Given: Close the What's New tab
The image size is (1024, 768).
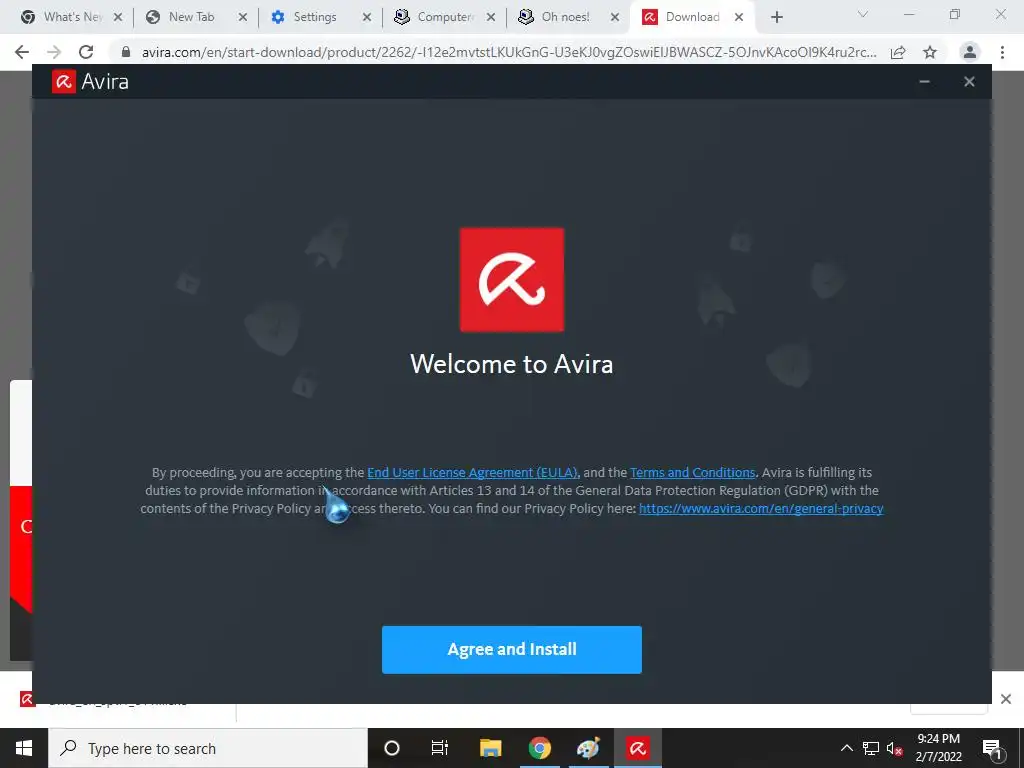Looking at the screenshot, I should [118, 18].
